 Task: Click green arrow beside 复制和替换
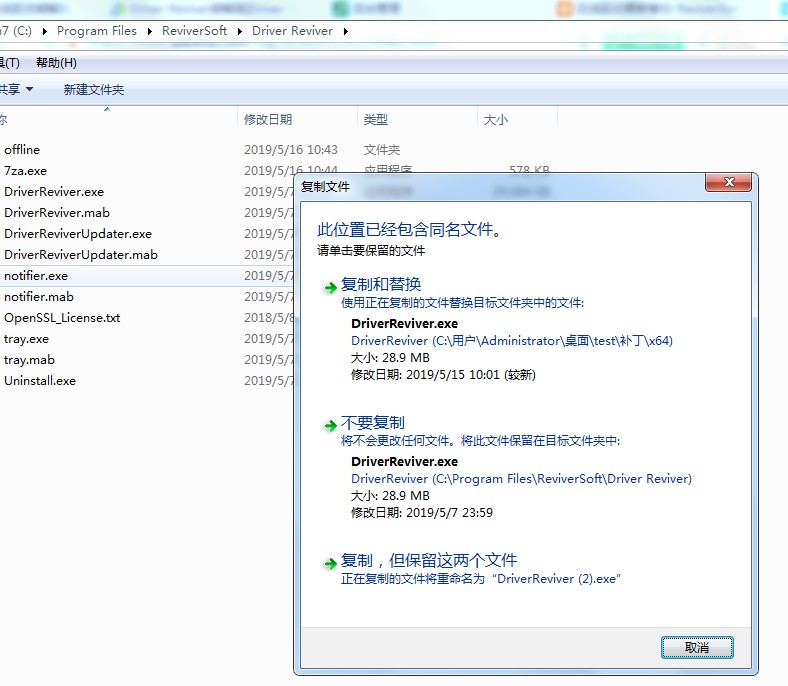click(330, 287)
